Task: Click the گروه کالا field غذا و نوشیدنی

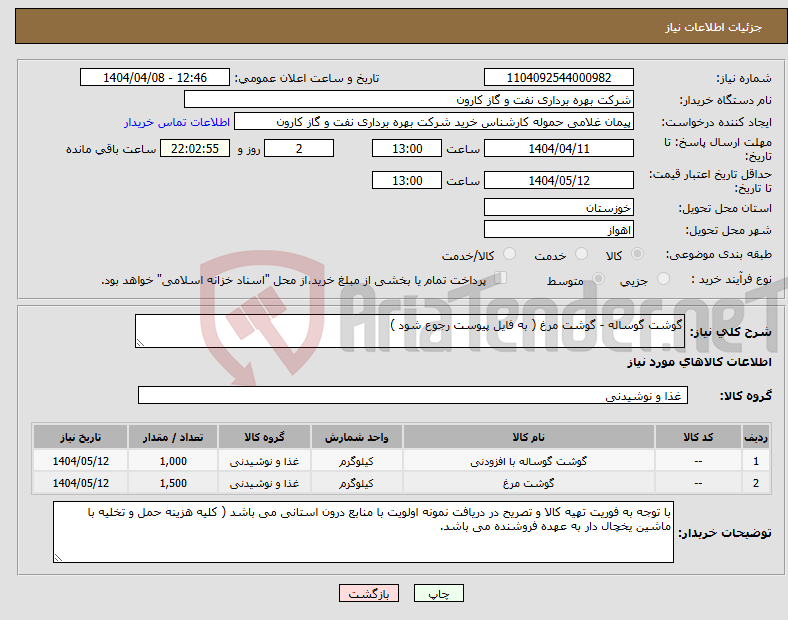Action: 413,395
